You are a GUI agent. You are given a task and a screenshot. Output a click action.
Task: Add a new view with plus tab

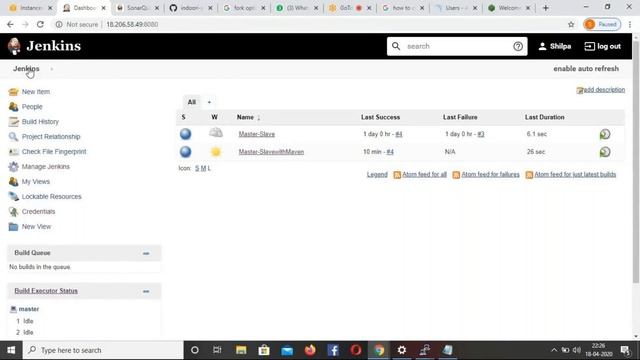[209, 102]
